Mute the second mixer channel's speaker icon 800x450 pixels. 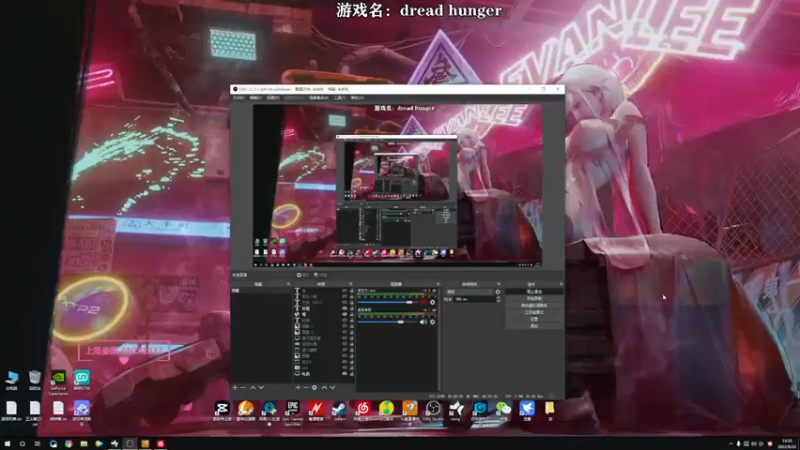[423, 322]
